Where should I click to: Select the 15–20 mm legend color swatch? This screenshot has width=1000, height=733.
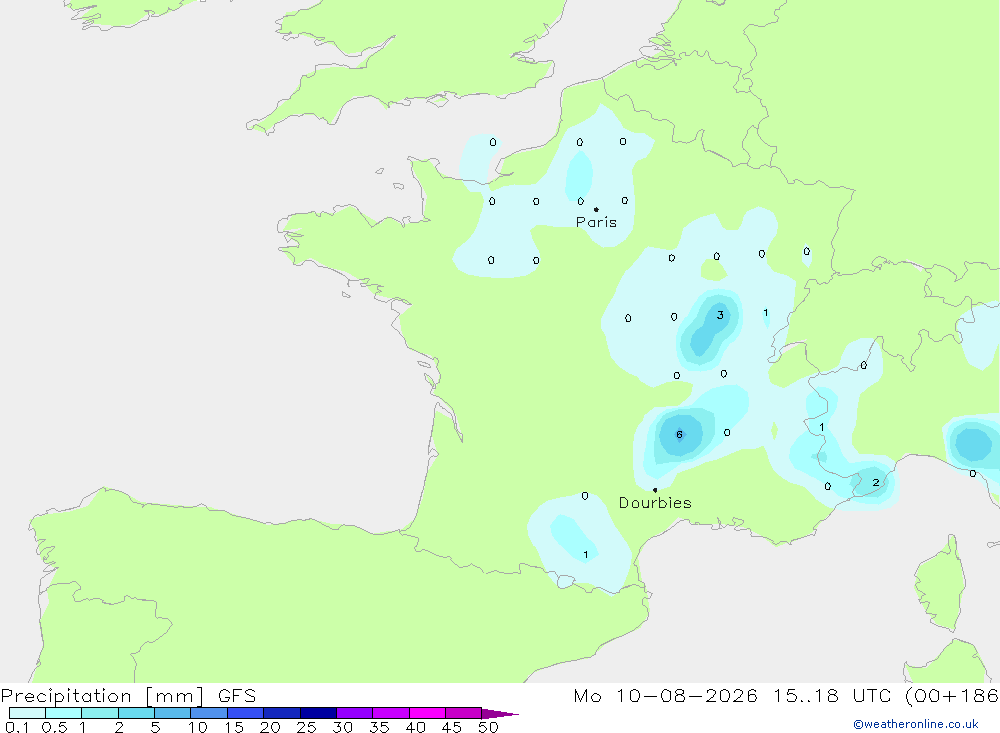[x=246, y=713]
